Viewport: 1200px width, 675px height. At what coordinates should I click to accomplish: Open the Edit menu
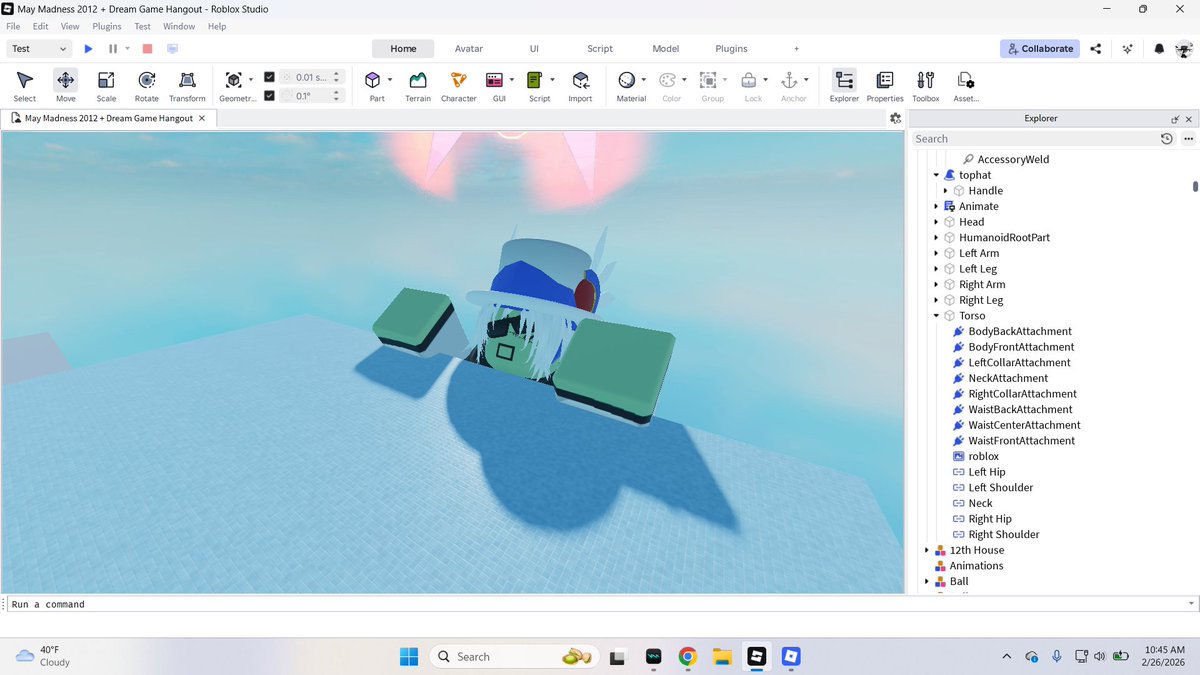41,27
